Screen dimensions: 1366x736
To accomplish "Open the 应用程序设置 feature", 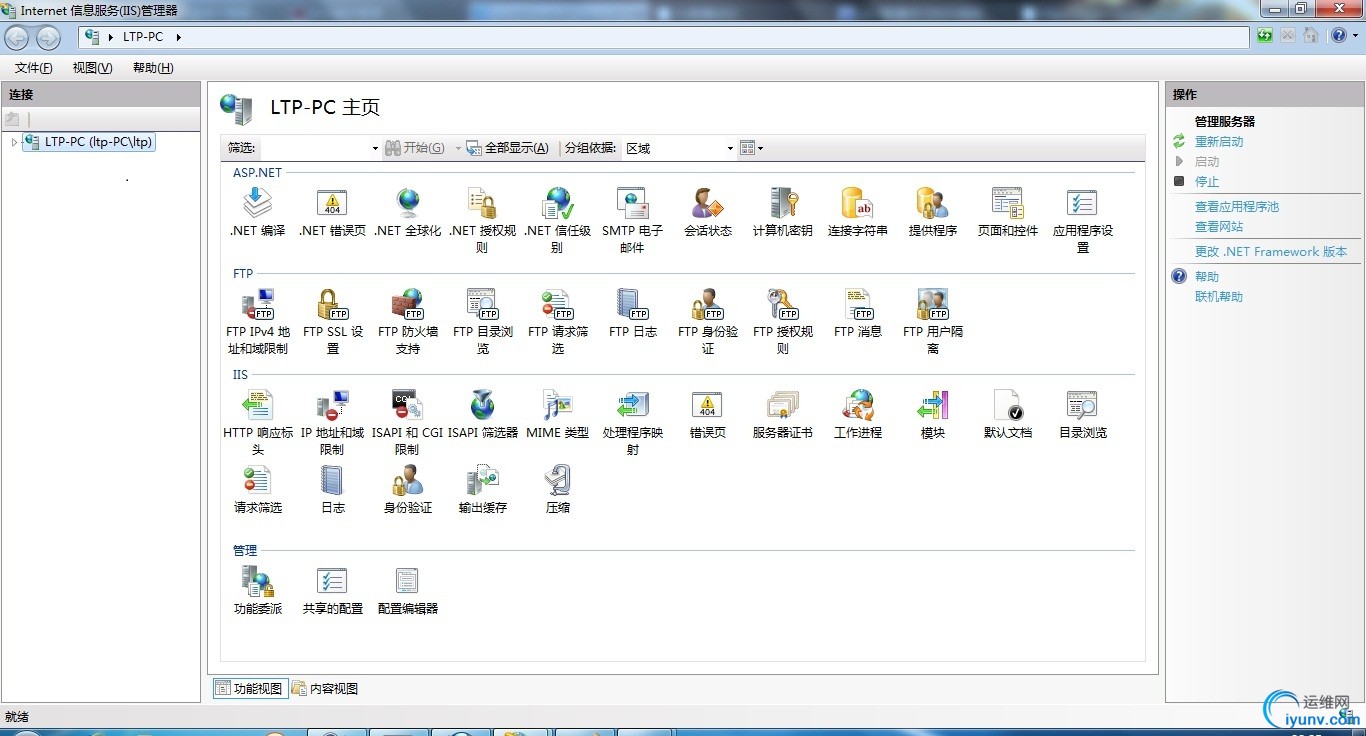I will pyautogui.click(x=1082, y=220).
